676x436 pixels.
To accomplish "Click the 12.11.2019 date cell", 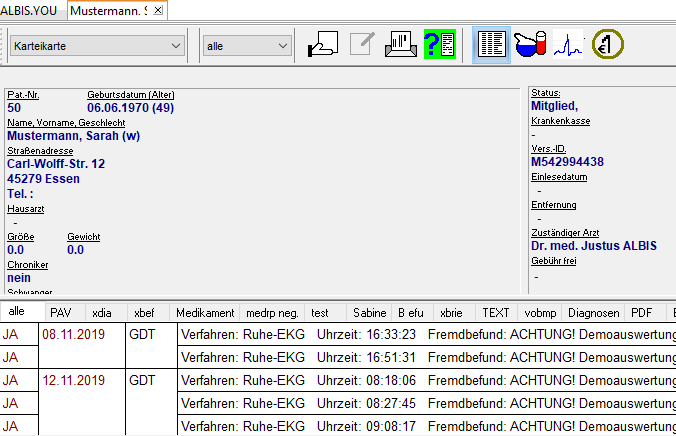I will pyautogui.click(x=73, y=380).
